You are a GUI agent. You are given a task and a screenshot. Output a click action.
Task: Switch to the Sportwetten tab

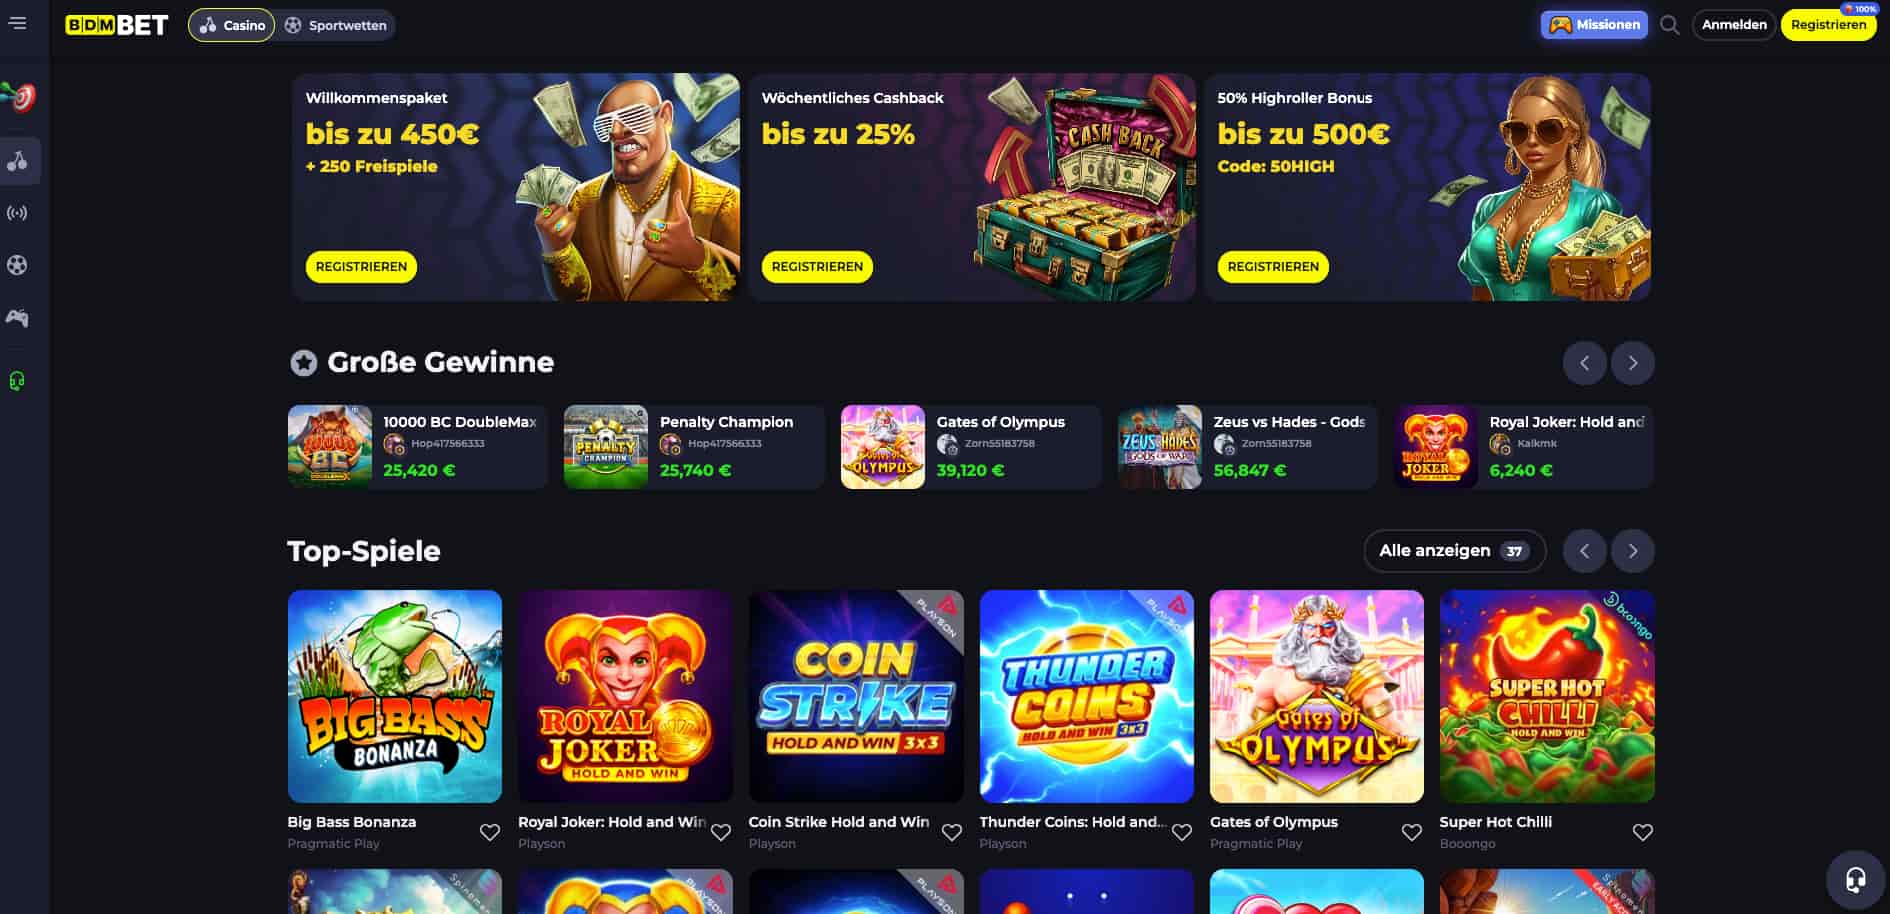[x=335, y=25]
